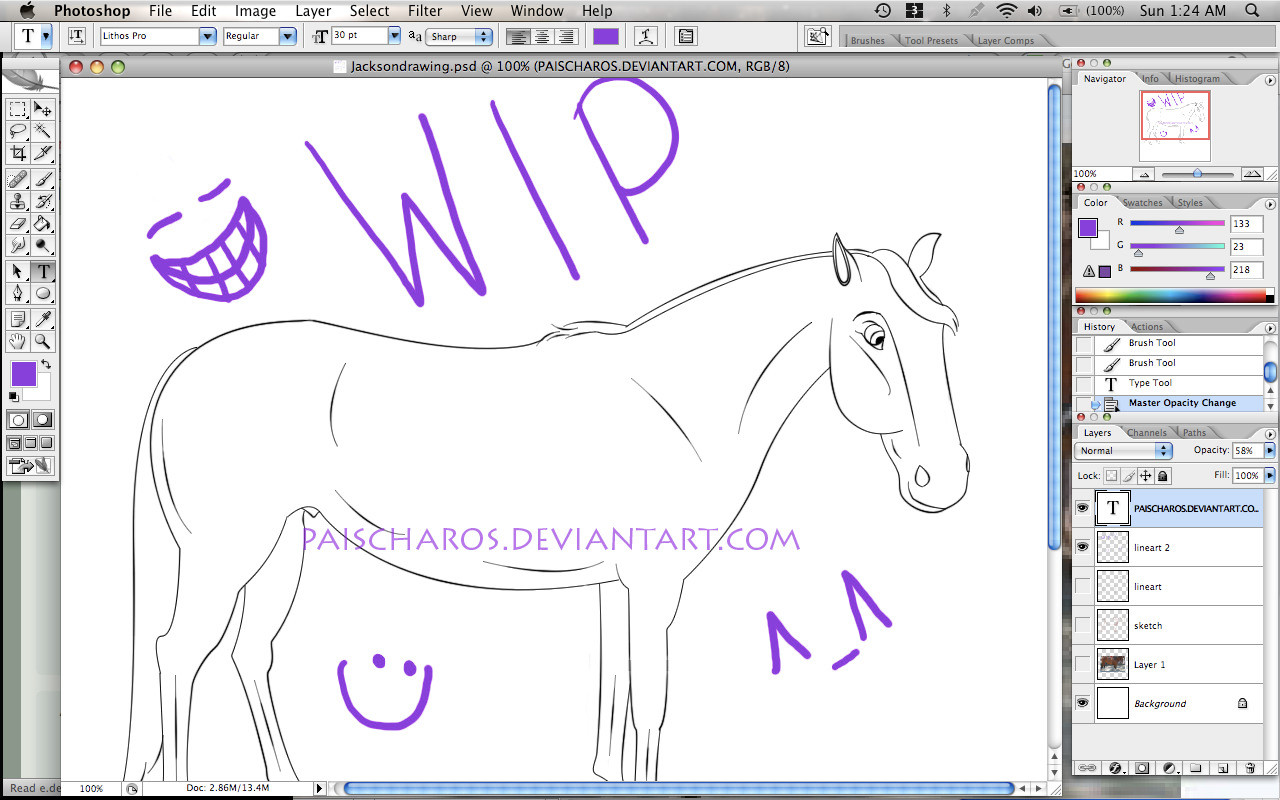Image resolution: width=1280 pixels, height=800 pixels.
Task: Click the foreground color swatch in toolbox
Action: pyautogui.click(x=23, y=375)
